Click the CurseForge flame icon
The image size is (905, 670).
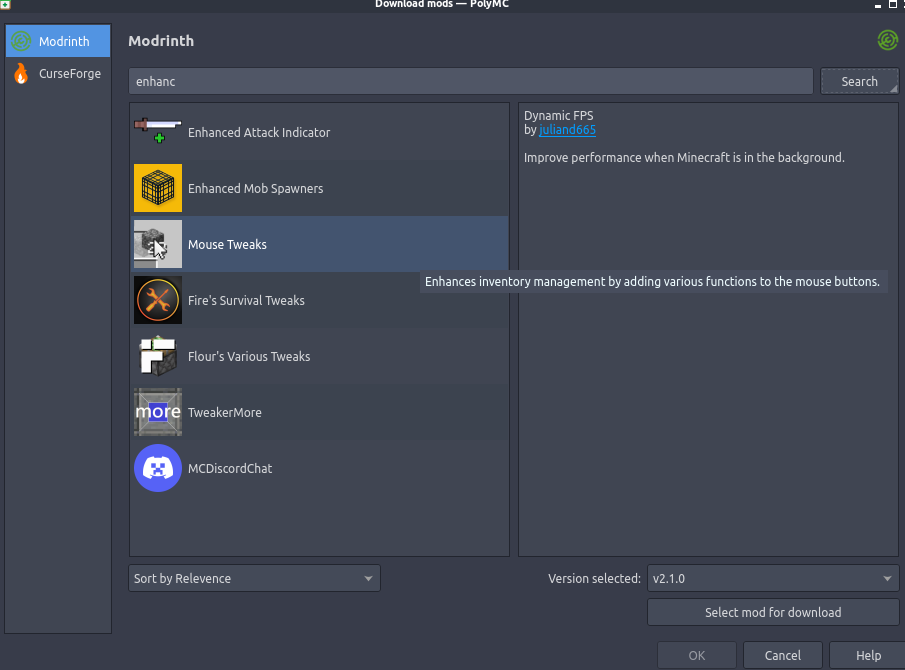pyautogui.click(x=19, y=73)
